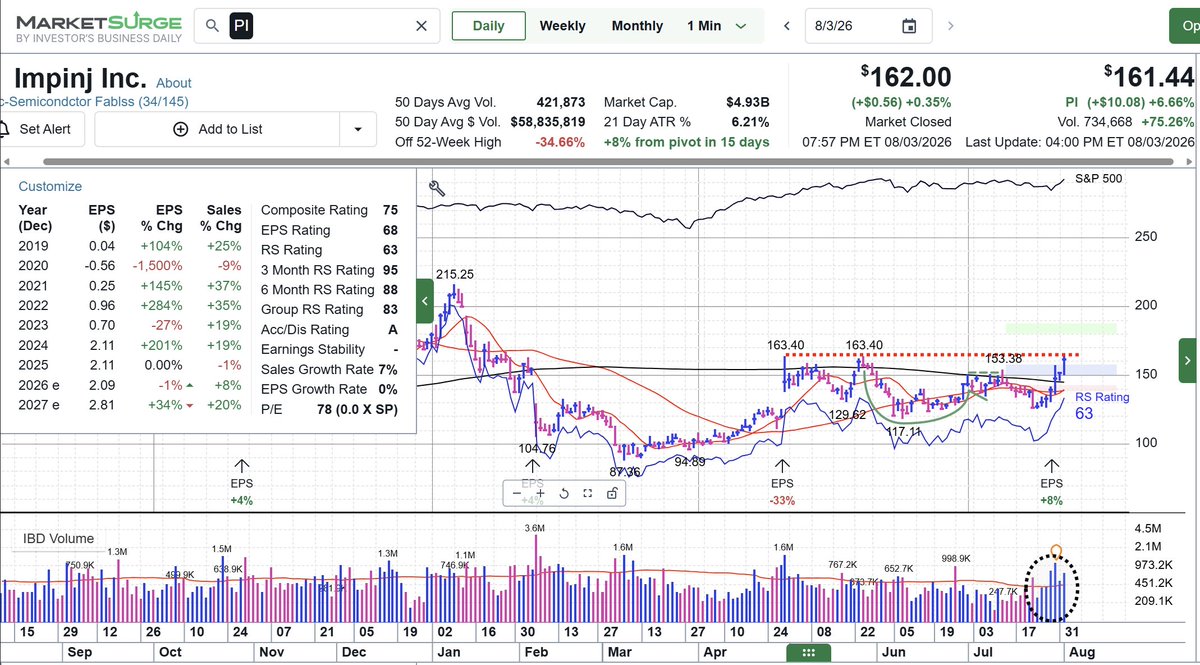Click the Group RS Rating row

329,310
